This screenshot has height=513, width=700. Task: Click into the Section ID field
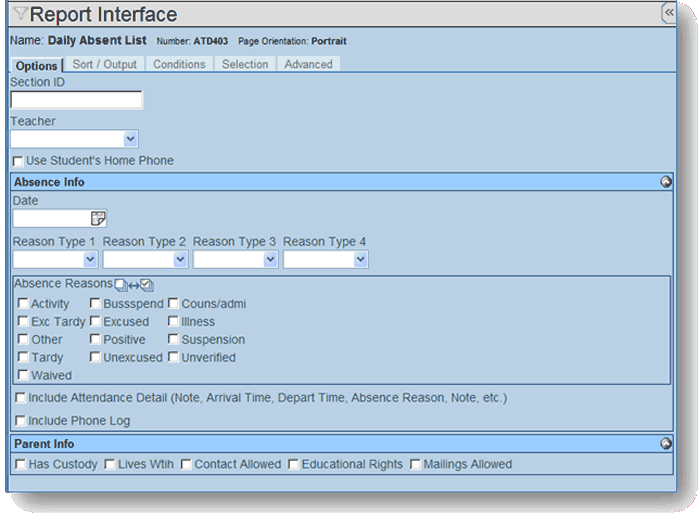tap(76, 100)
